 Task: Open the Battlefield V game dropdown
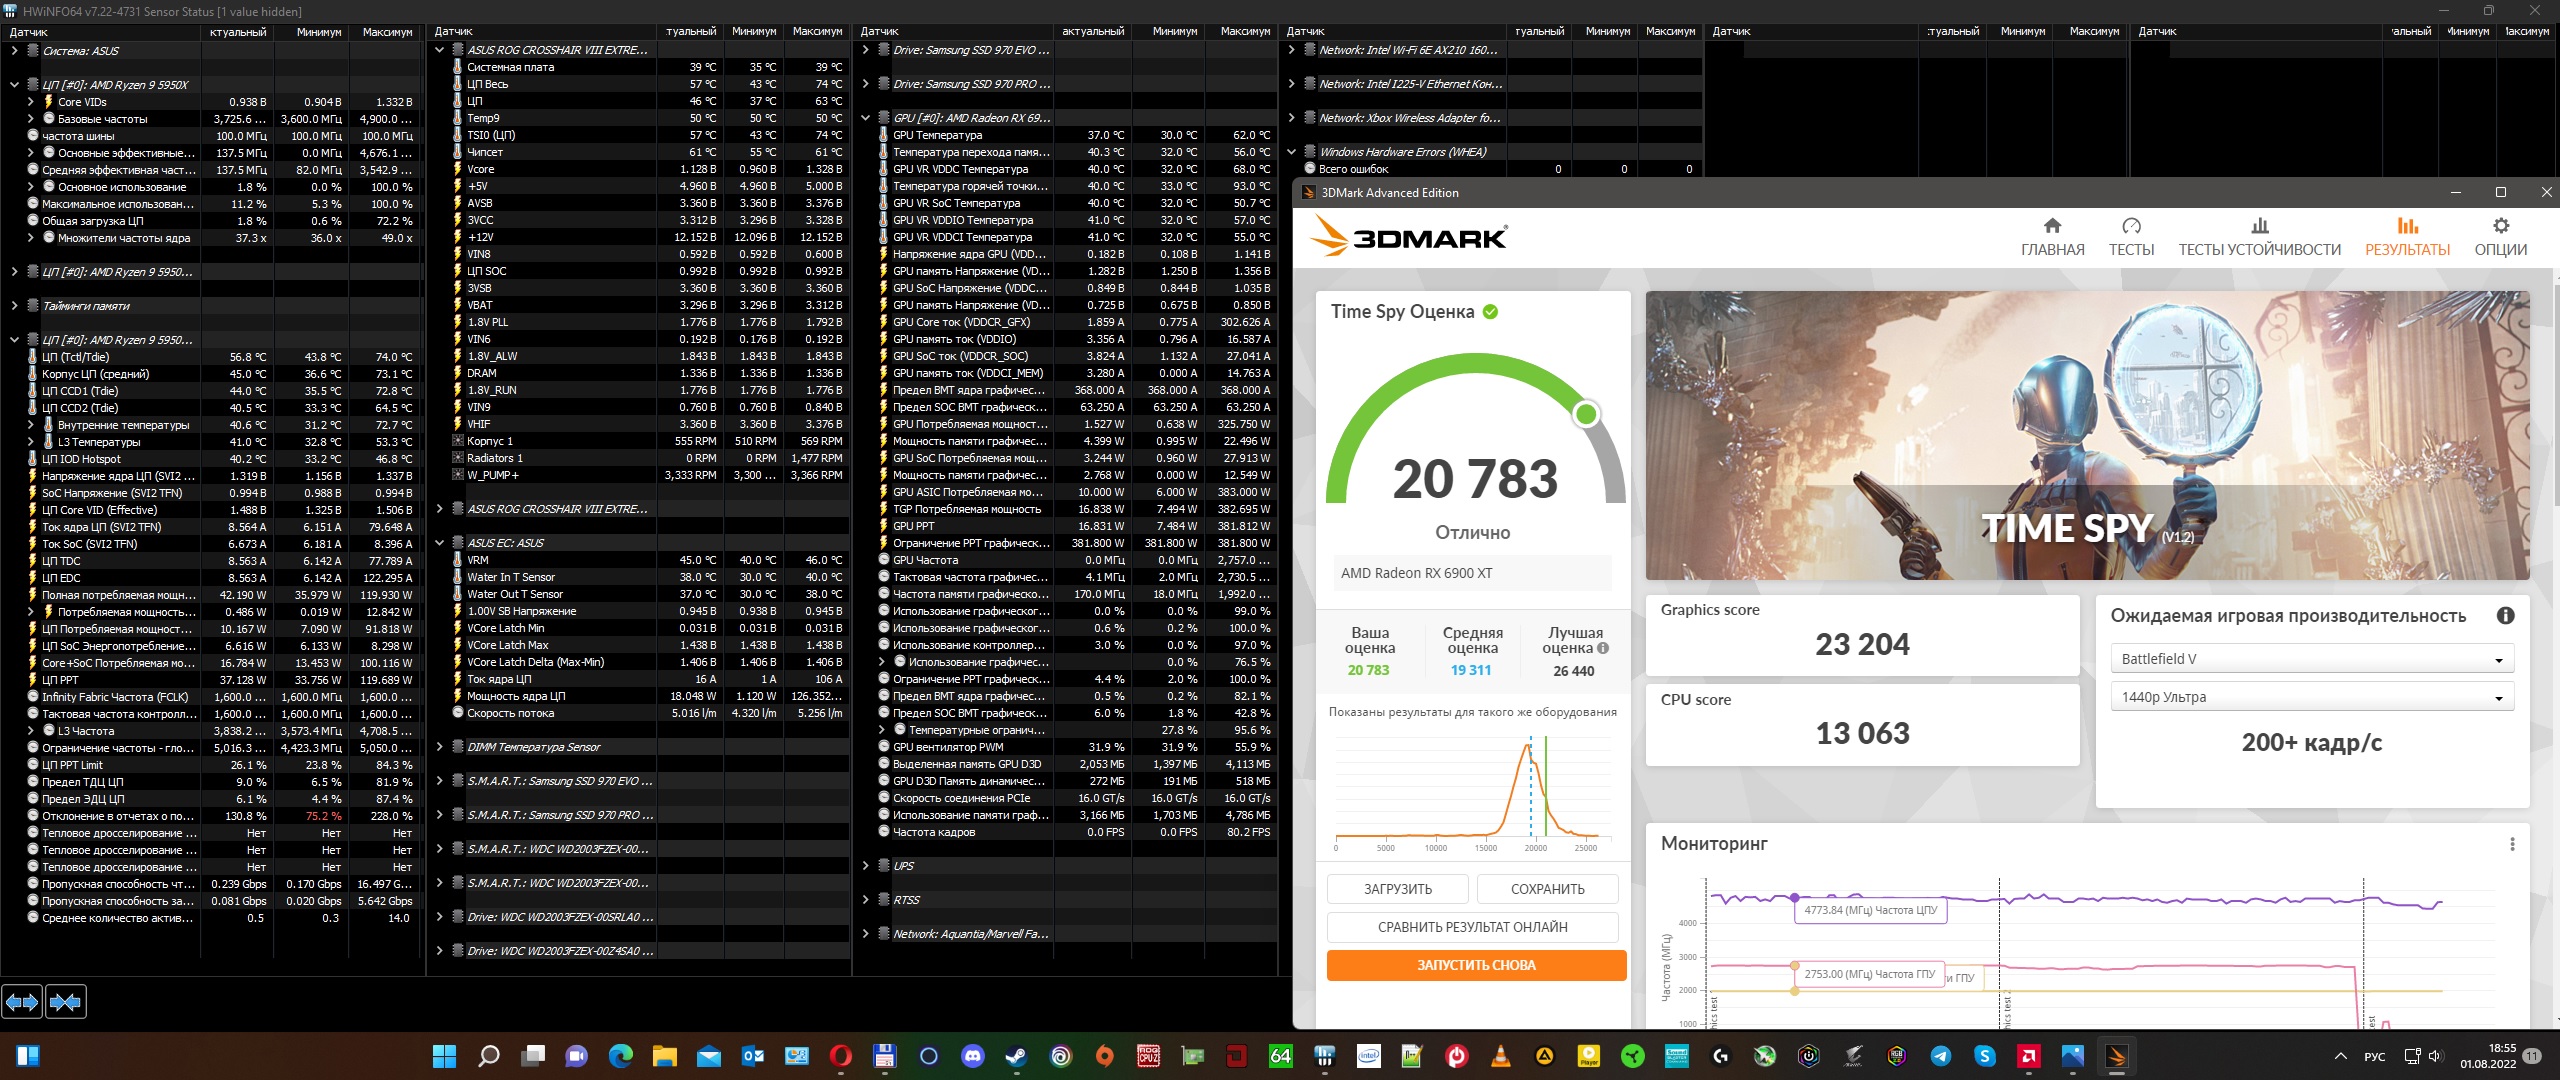tap(2311, 659)
